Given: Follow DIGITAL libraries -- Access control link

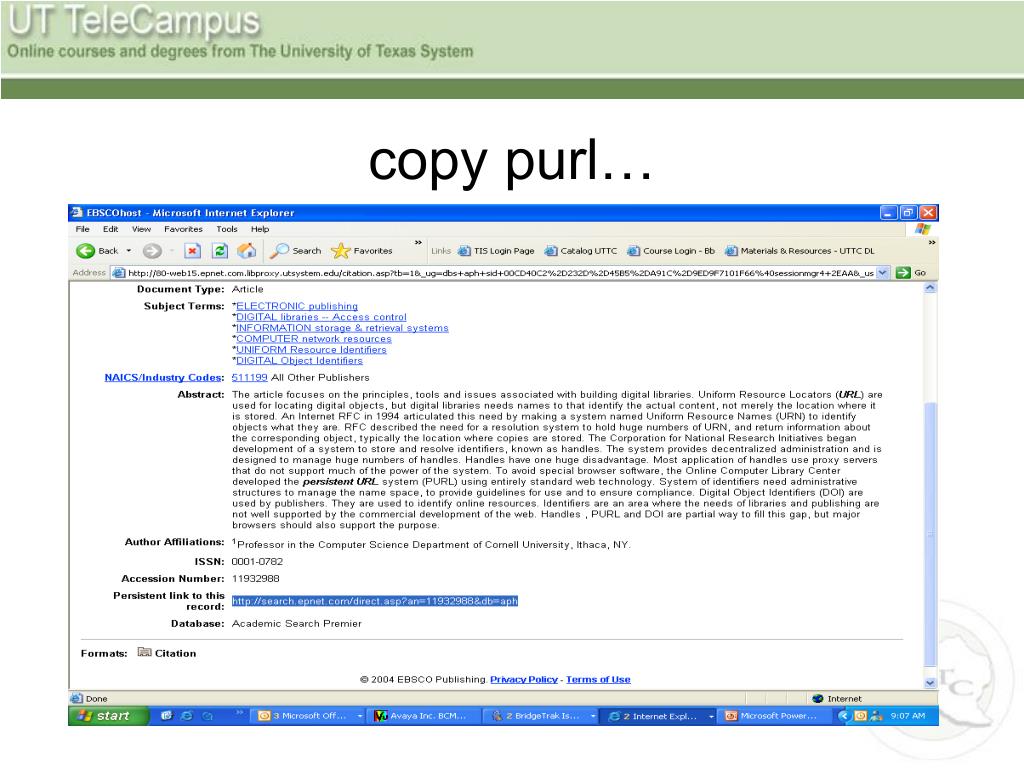Looking at the screenshot, I should point(321,317).
